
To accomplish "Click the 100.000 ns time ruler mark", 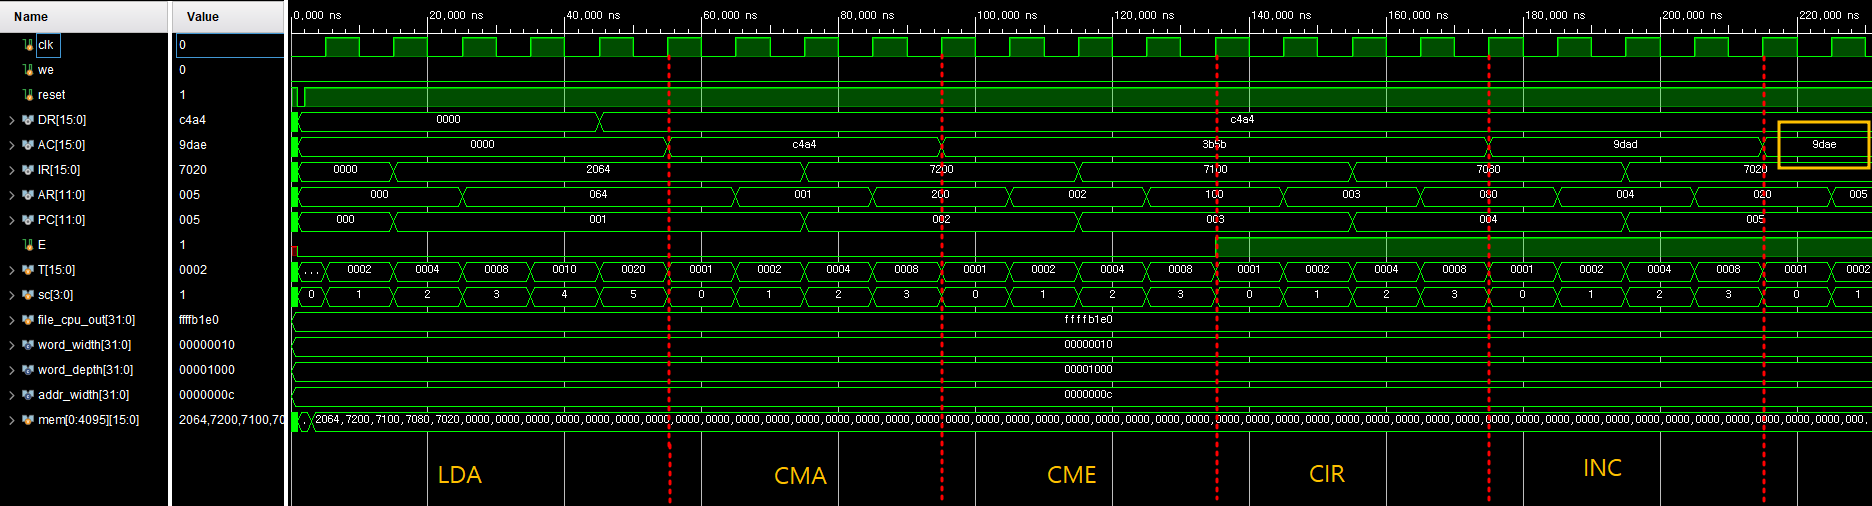I will click(x=1008, y=15).
